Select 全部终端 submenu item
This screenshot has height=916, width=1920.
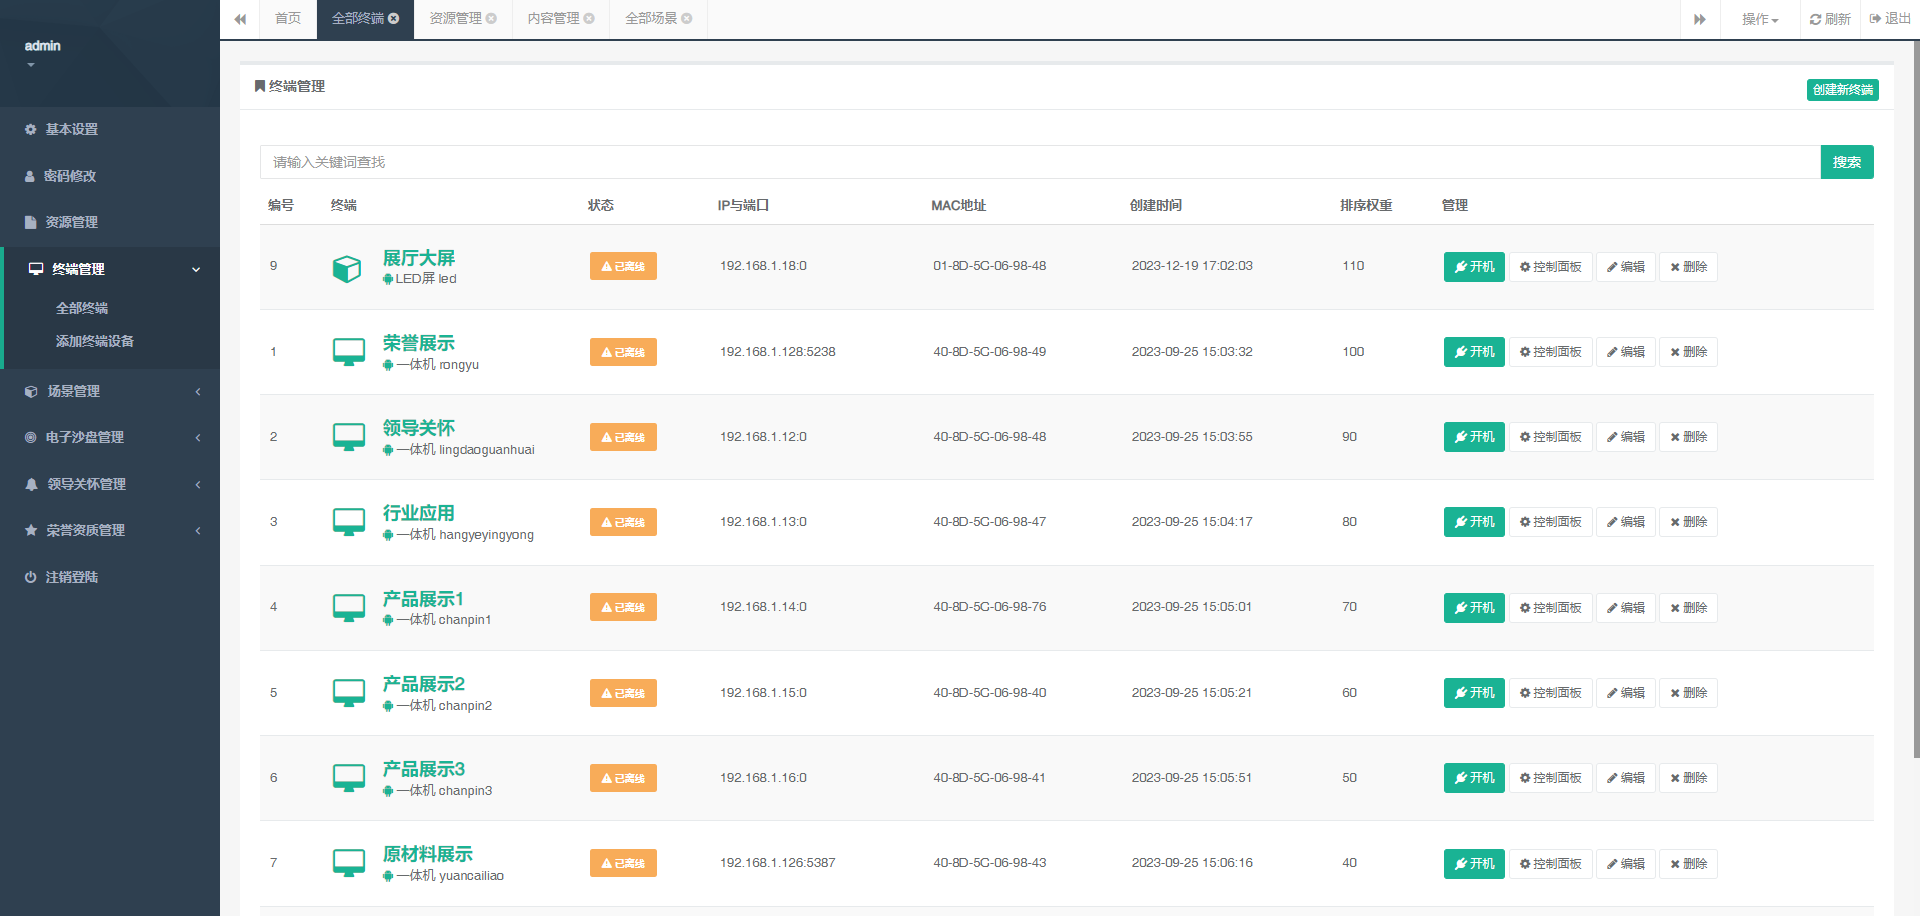point(82,308)
